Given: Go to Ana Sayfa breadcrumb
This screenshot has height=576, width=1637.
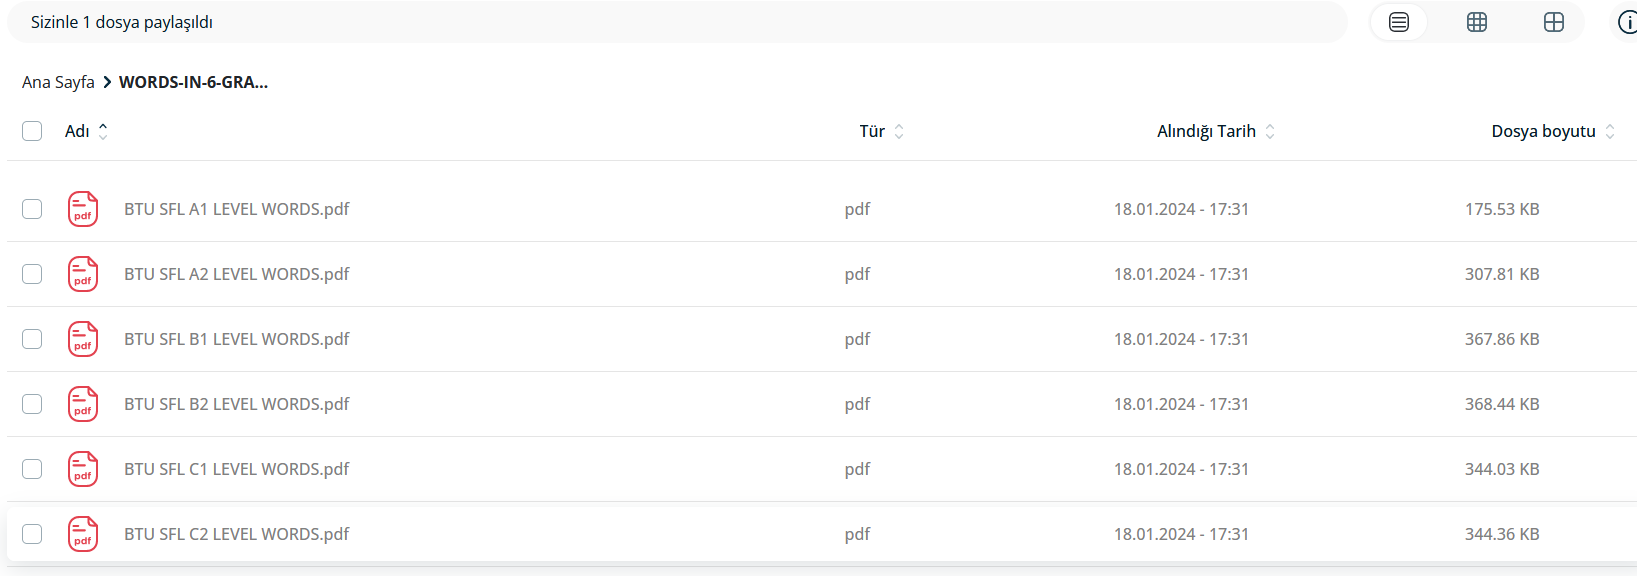Looking at the screenshot, I should [58, 82].
